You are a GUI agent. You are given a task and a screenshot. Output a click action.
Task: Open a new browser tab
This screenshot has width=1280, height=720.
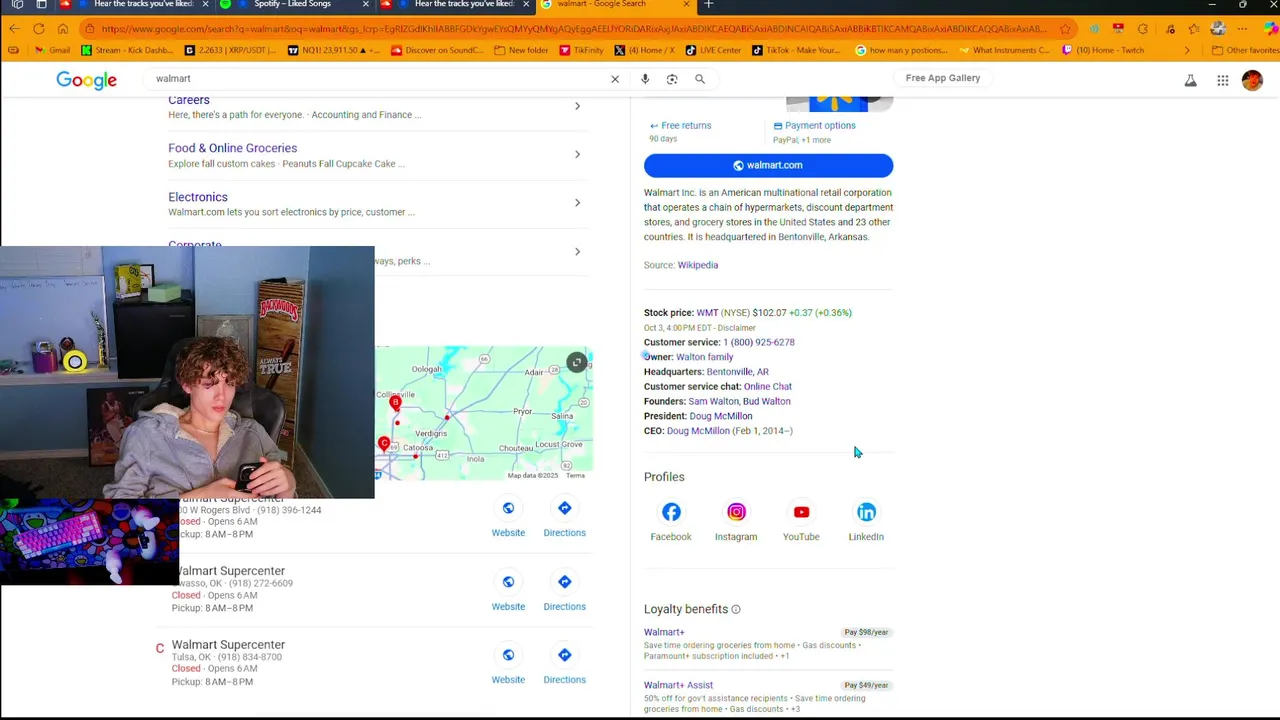[708, 5]
